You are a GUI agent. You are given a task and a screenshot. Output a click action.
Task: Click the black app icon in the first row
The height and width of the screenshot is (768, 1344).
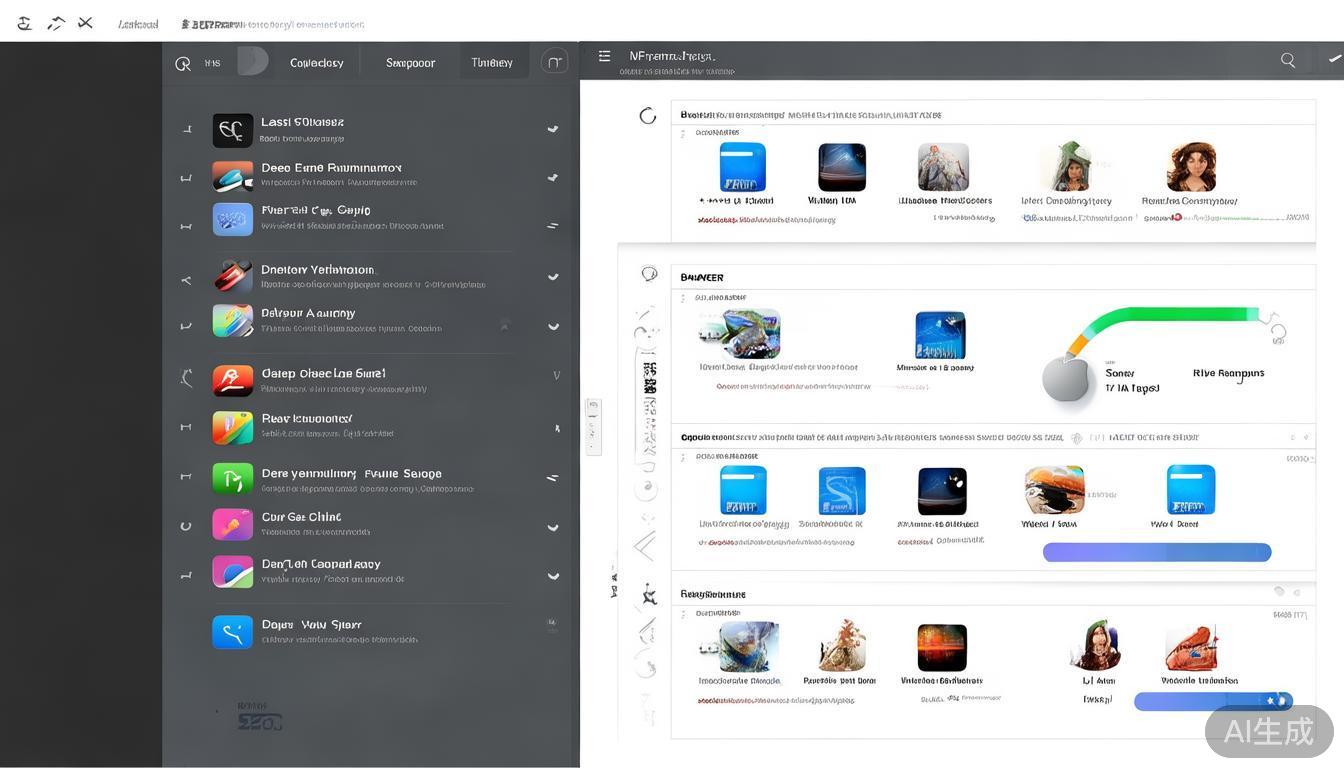pos(232,130)
